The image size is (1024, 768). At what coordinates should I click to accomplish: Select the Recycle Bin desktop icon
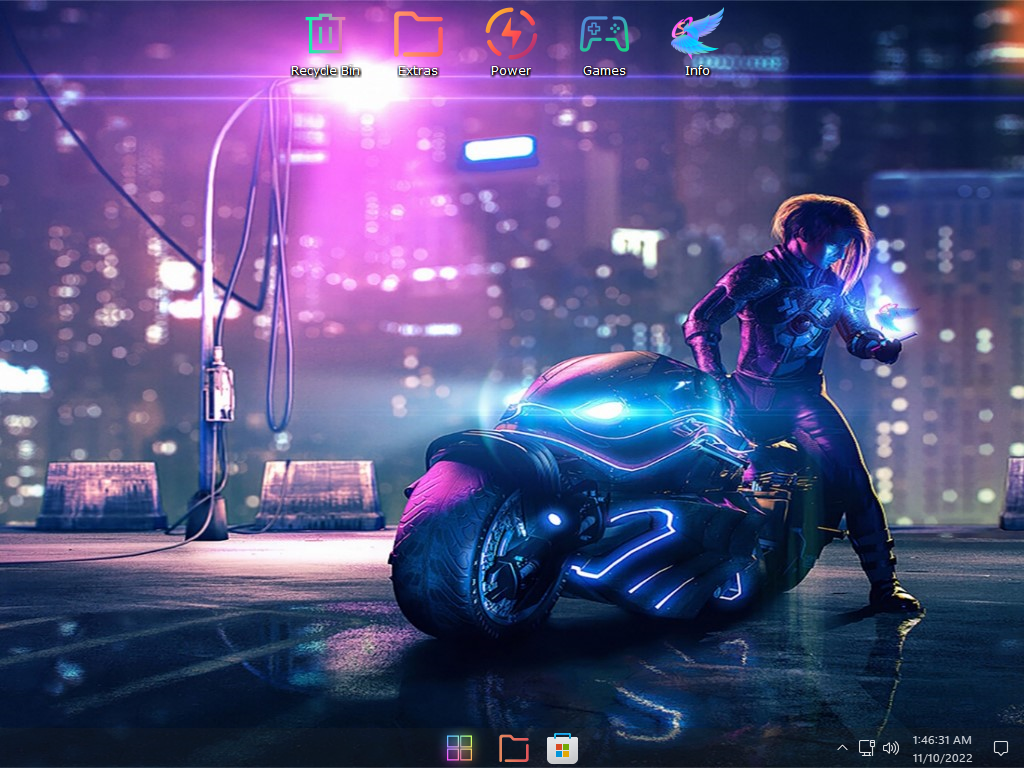325,34
